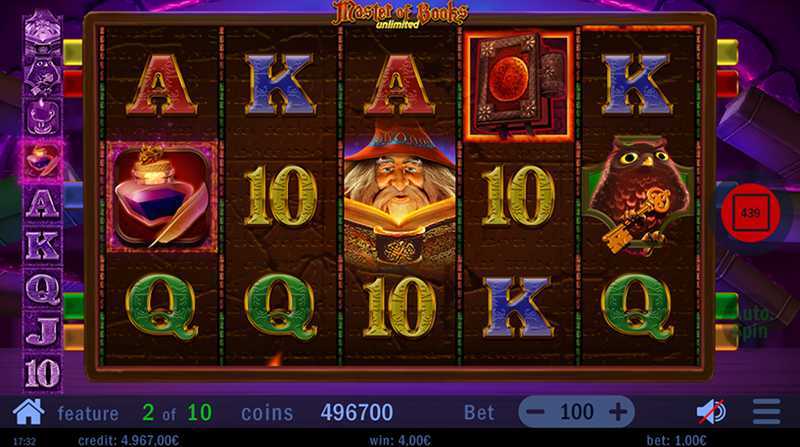This screenshot has height=447, width=800.
Task: Select the letter J in paytable sidebar
Action: pos(43,331)
